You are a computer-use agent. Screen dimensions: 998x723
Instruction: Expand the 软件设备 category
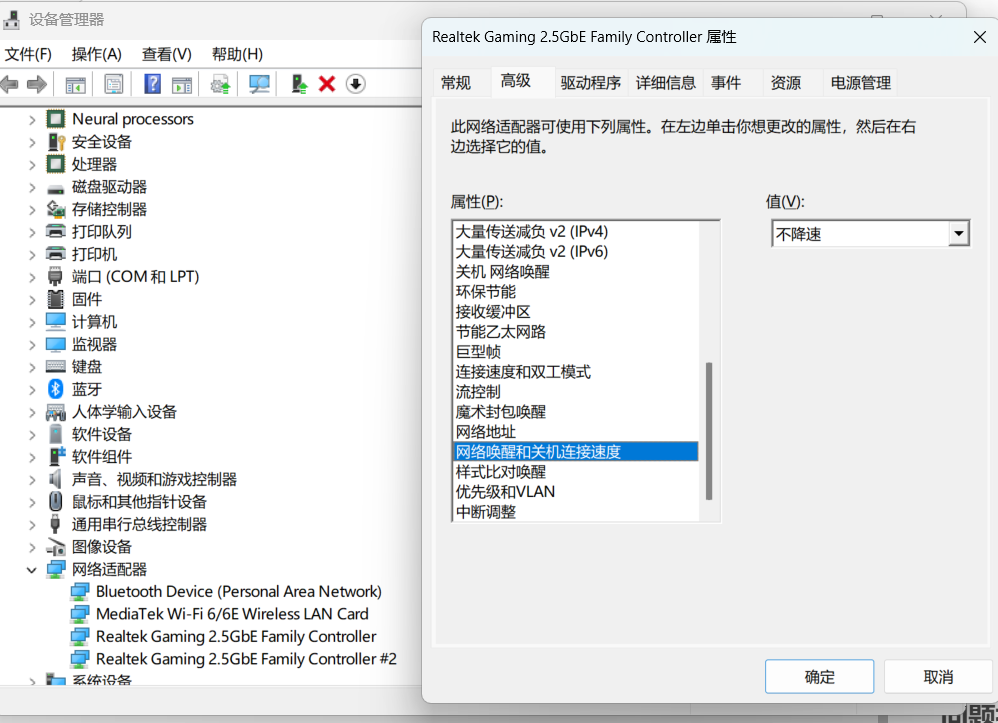32,435
